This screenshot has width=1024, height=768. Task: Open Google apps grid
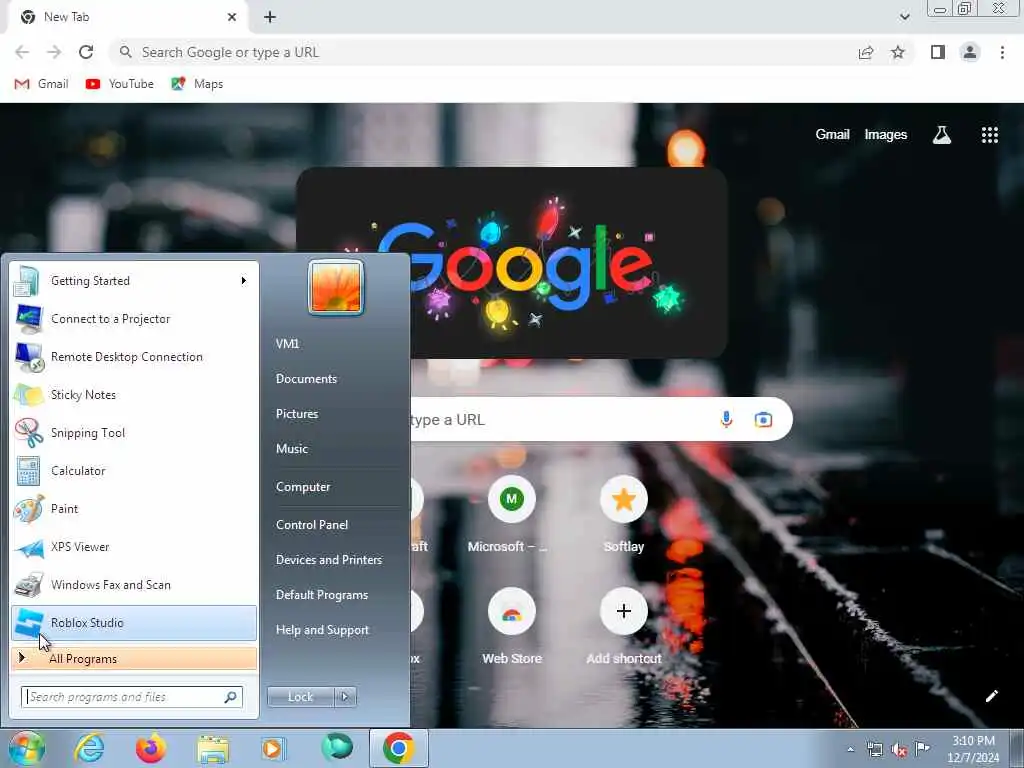pyautogui.click(x=989, y=135)
